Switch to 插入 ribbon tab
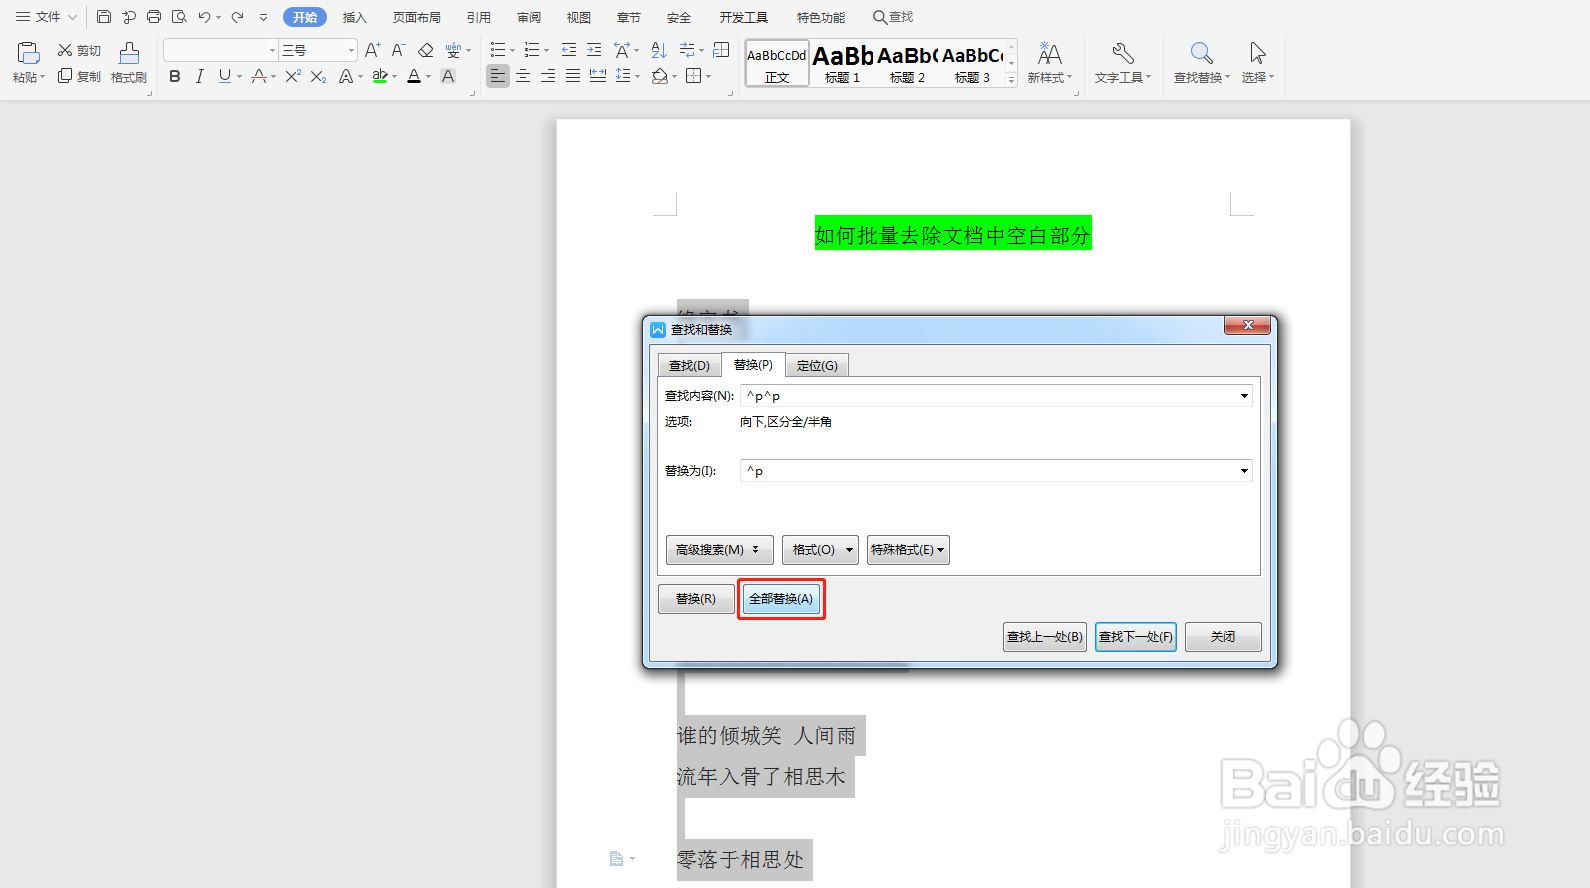The height and width of the screenshot is (888, 1590). (x=355, y=18)
